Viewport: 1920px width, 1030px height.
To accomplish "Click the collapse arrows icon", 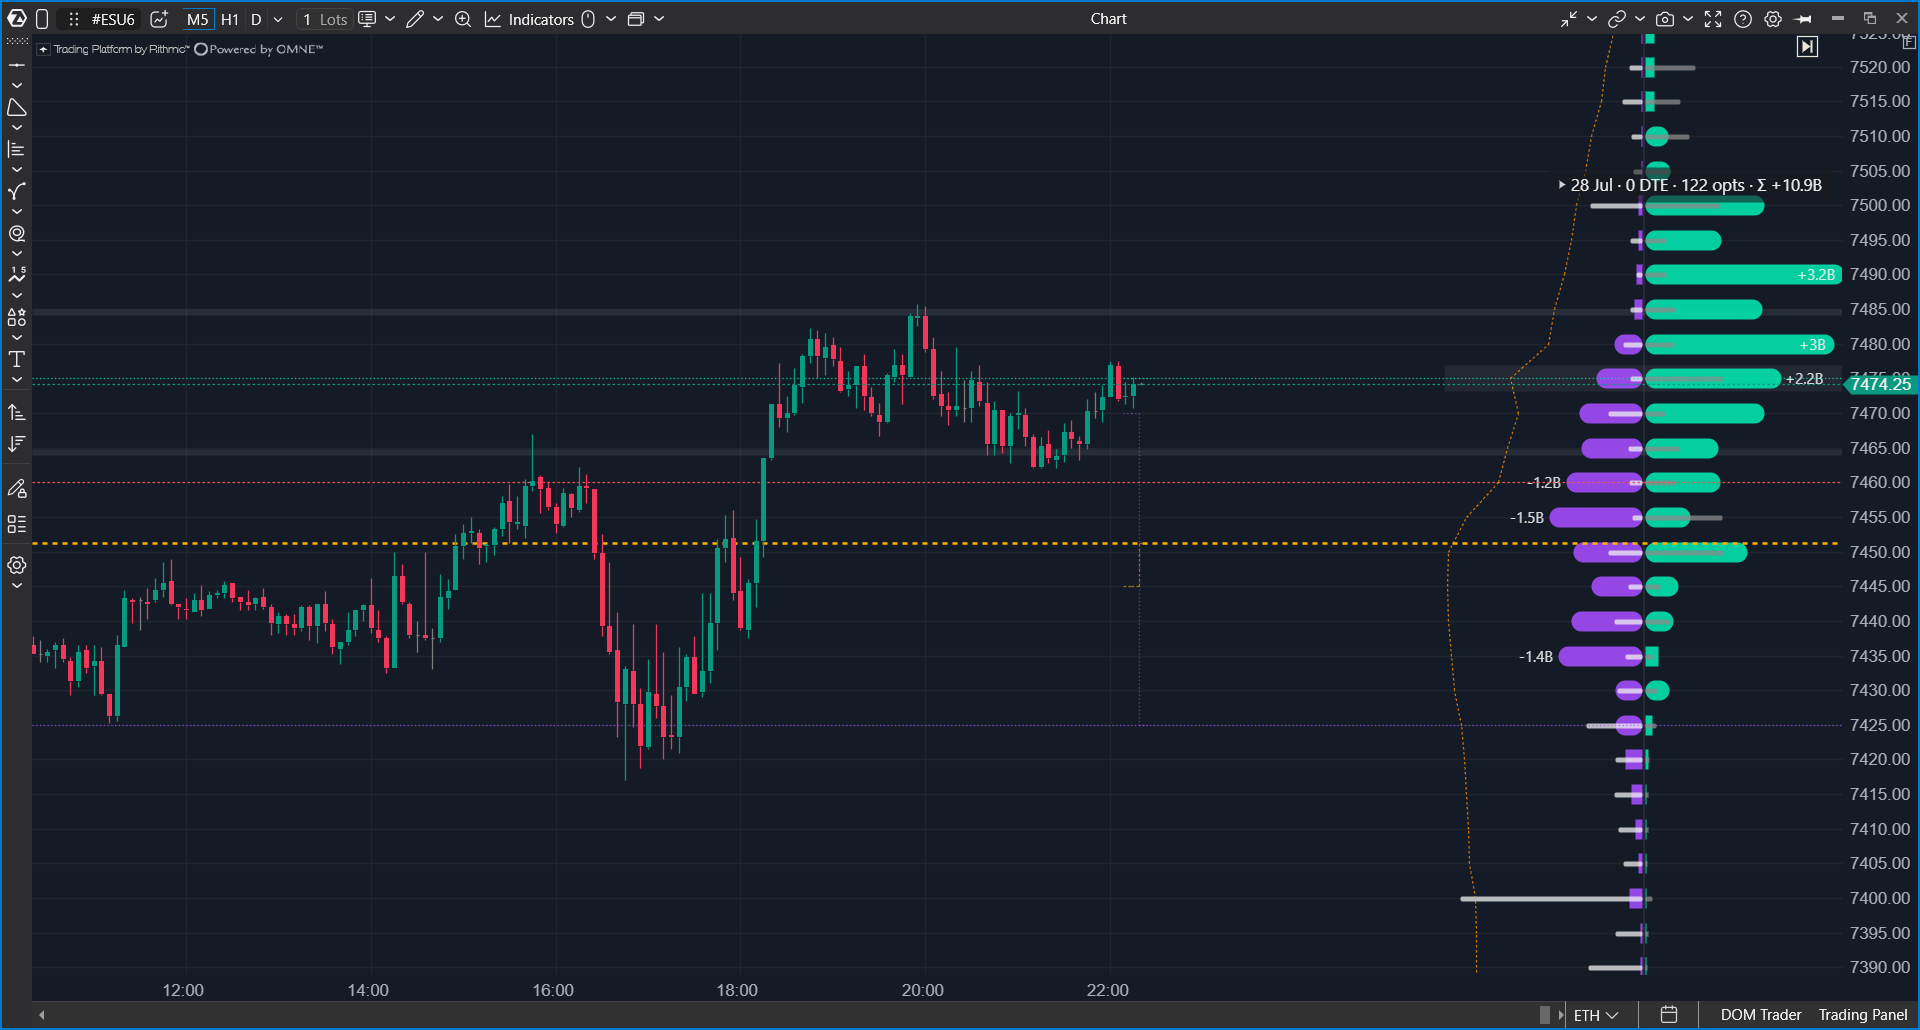I will (x=1569, y=19).
